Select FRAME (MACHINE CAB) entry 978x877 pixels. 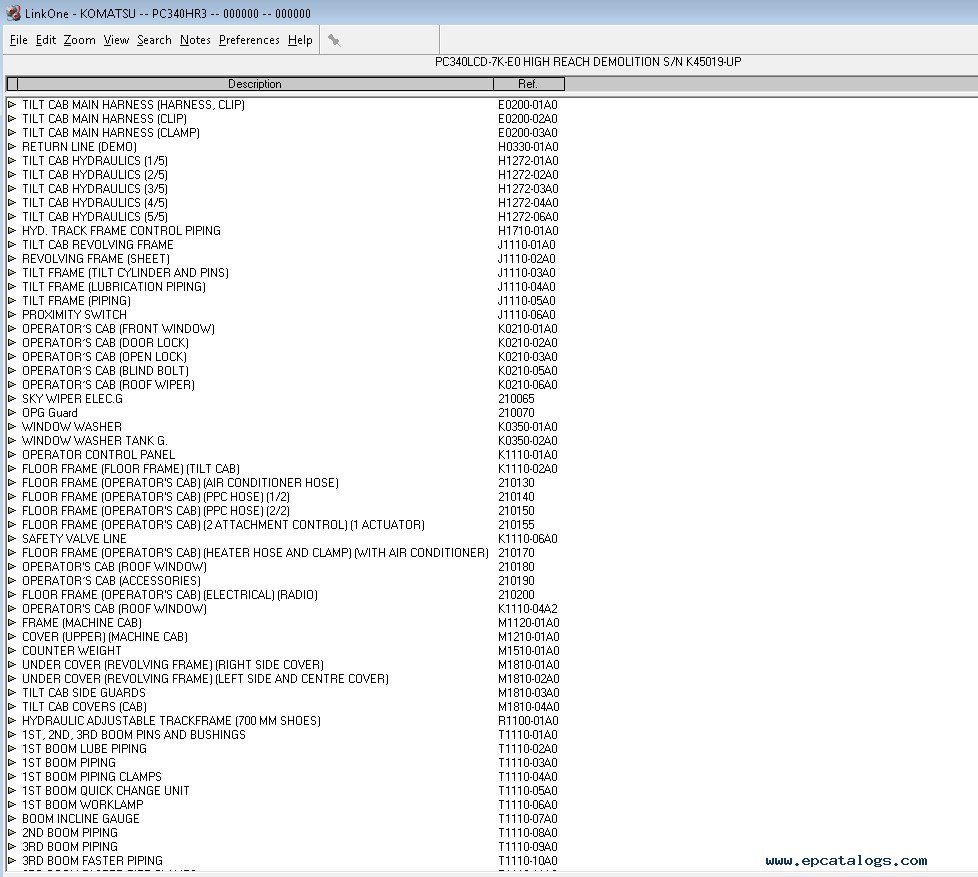coord(82,623)
